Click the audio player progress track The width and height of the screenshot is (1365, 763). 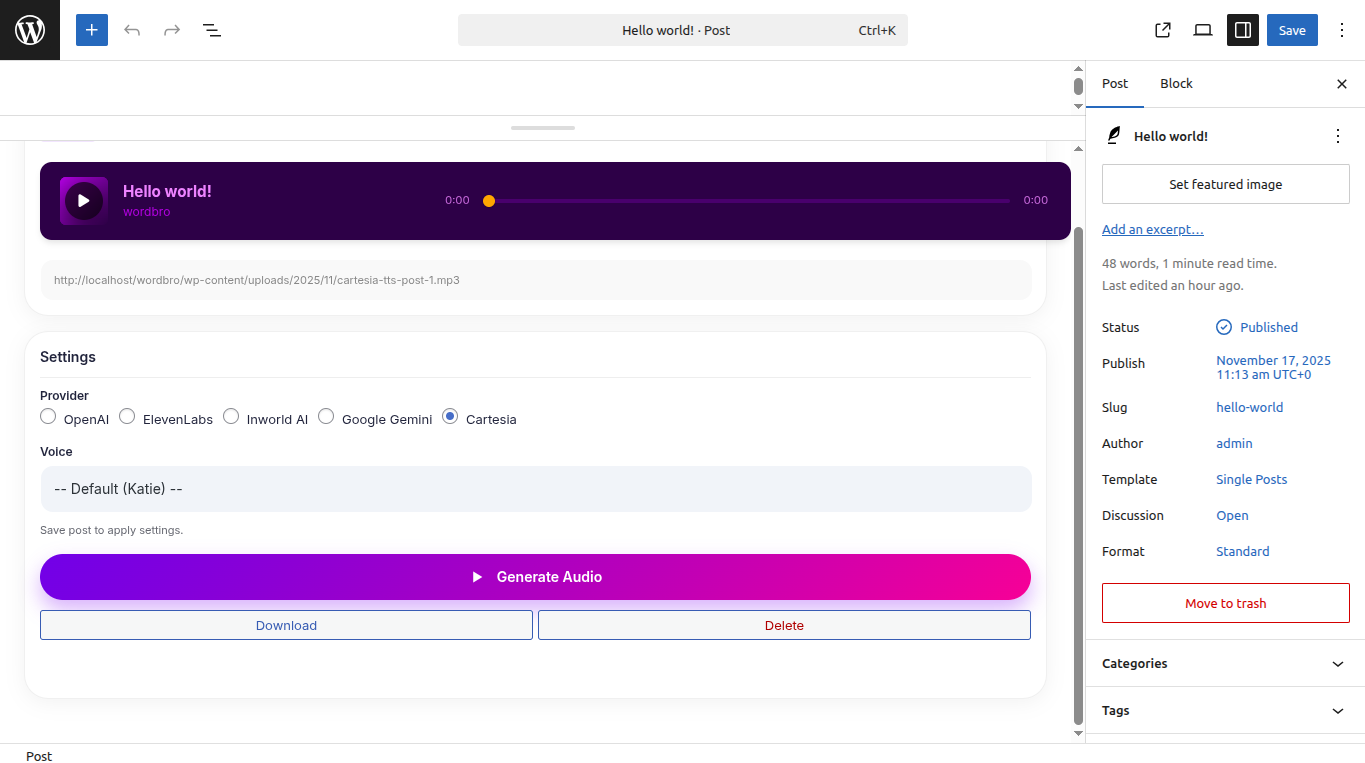coord(747,201)
